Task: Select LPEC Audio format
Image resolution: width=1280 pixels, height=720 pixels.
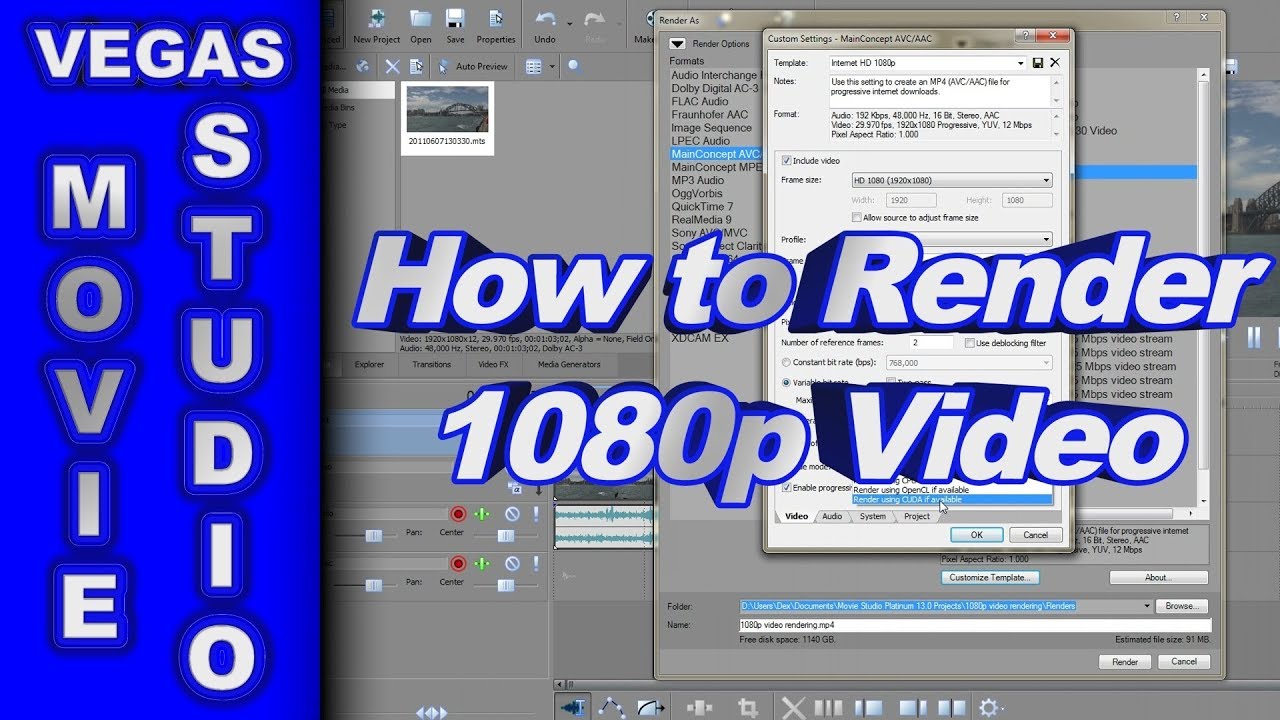Action: (x=700, y=141)
